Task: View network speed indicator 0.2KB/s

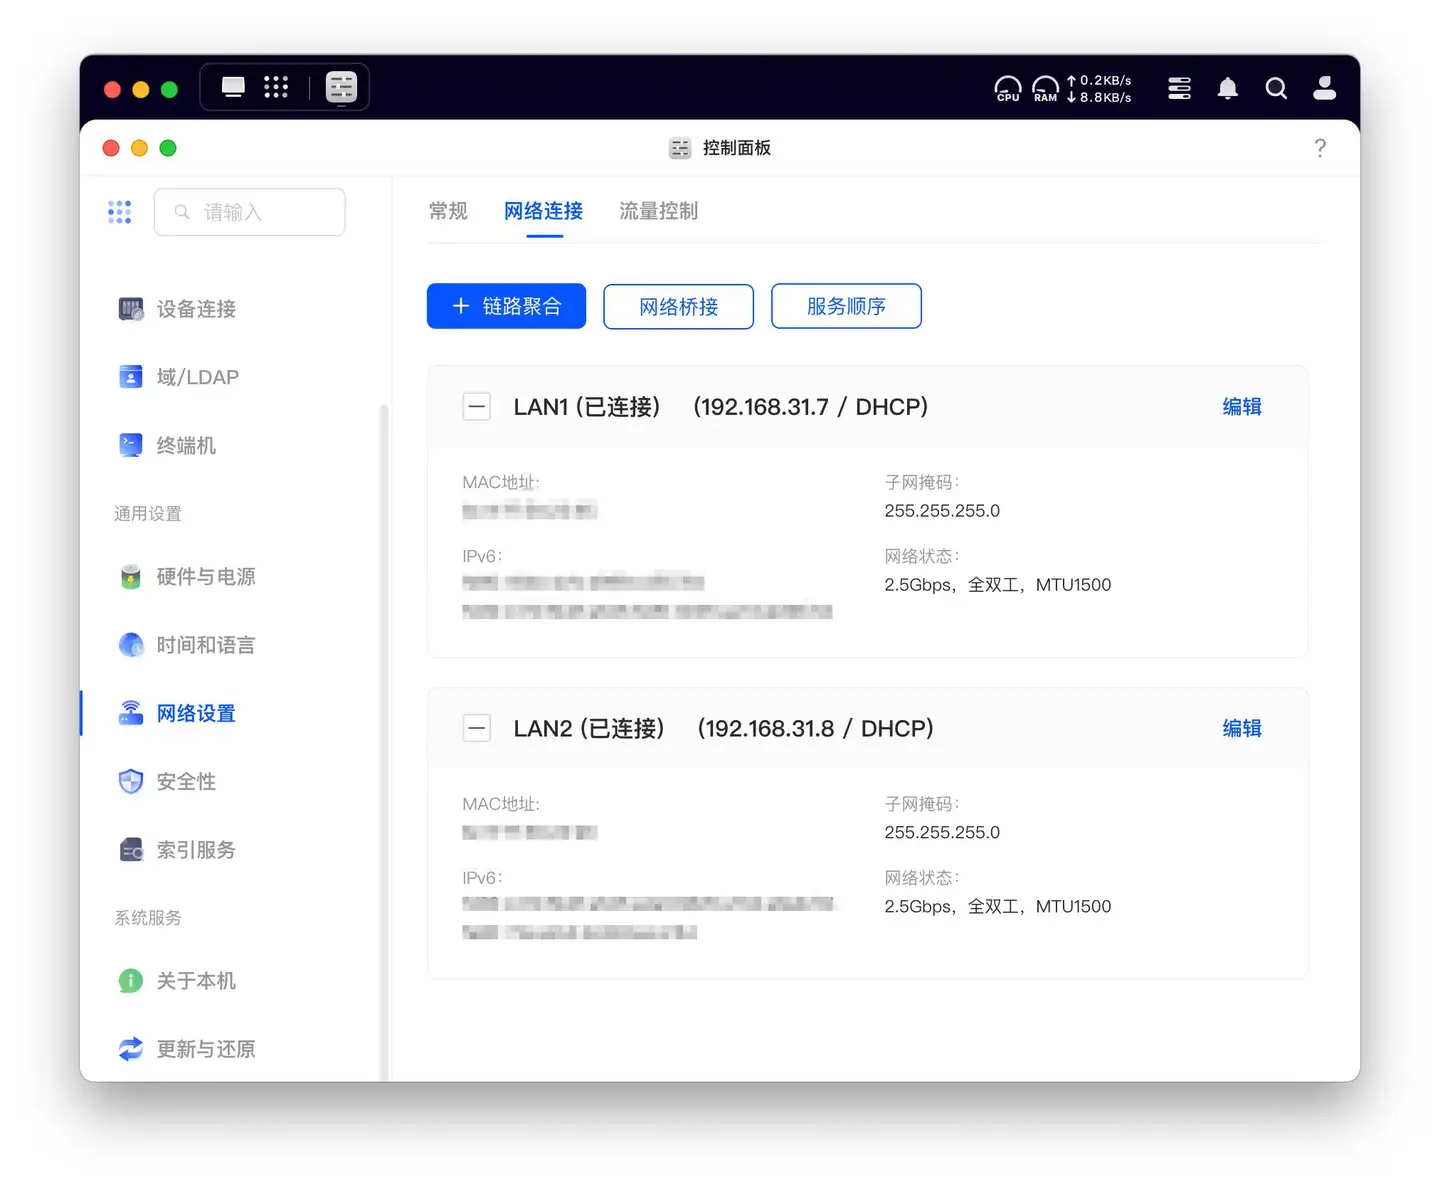Action: click(x=1099, y=80)
